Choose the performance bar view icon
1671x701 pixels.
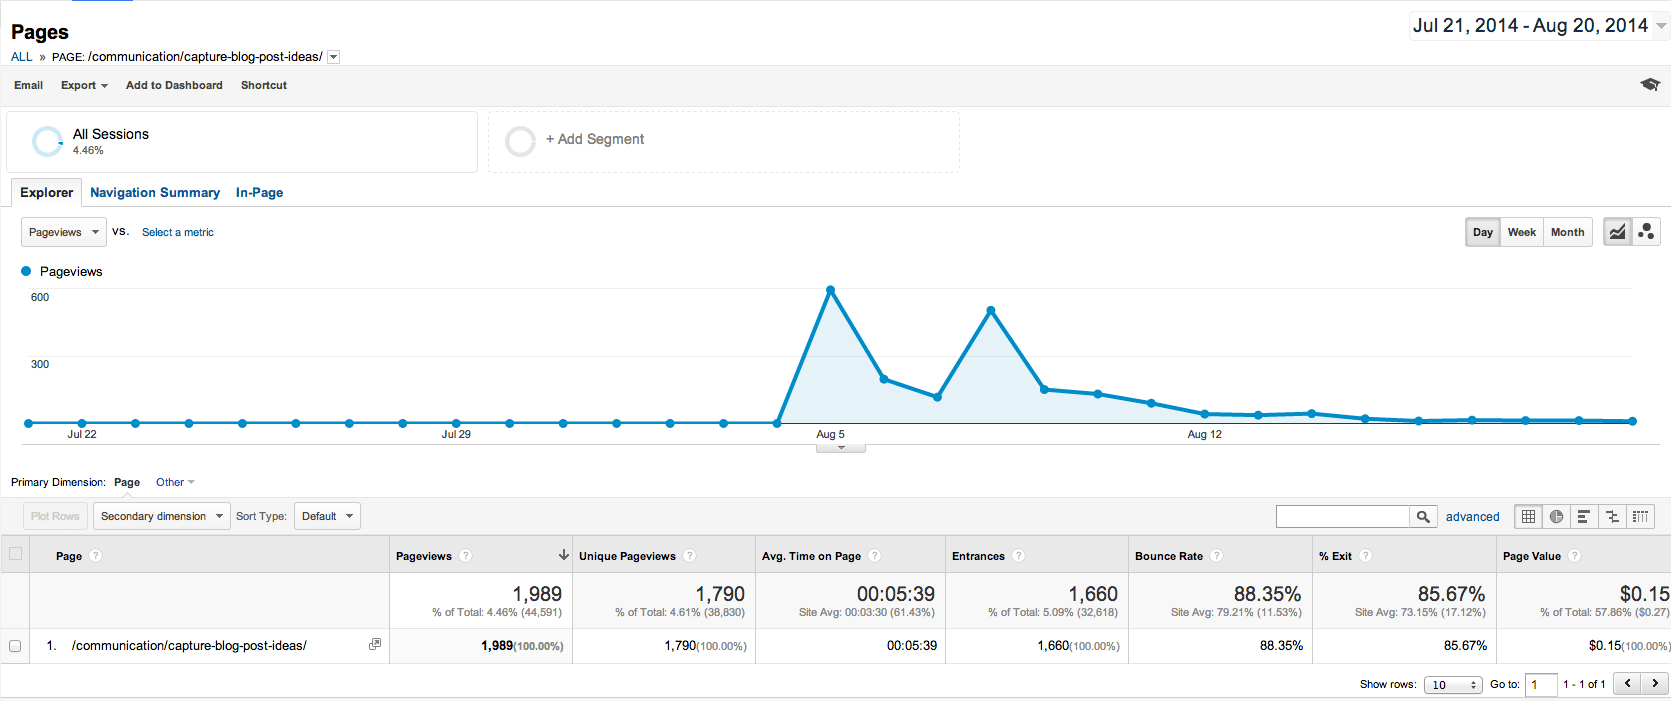pyautogui.click(x=1584, y=517)
